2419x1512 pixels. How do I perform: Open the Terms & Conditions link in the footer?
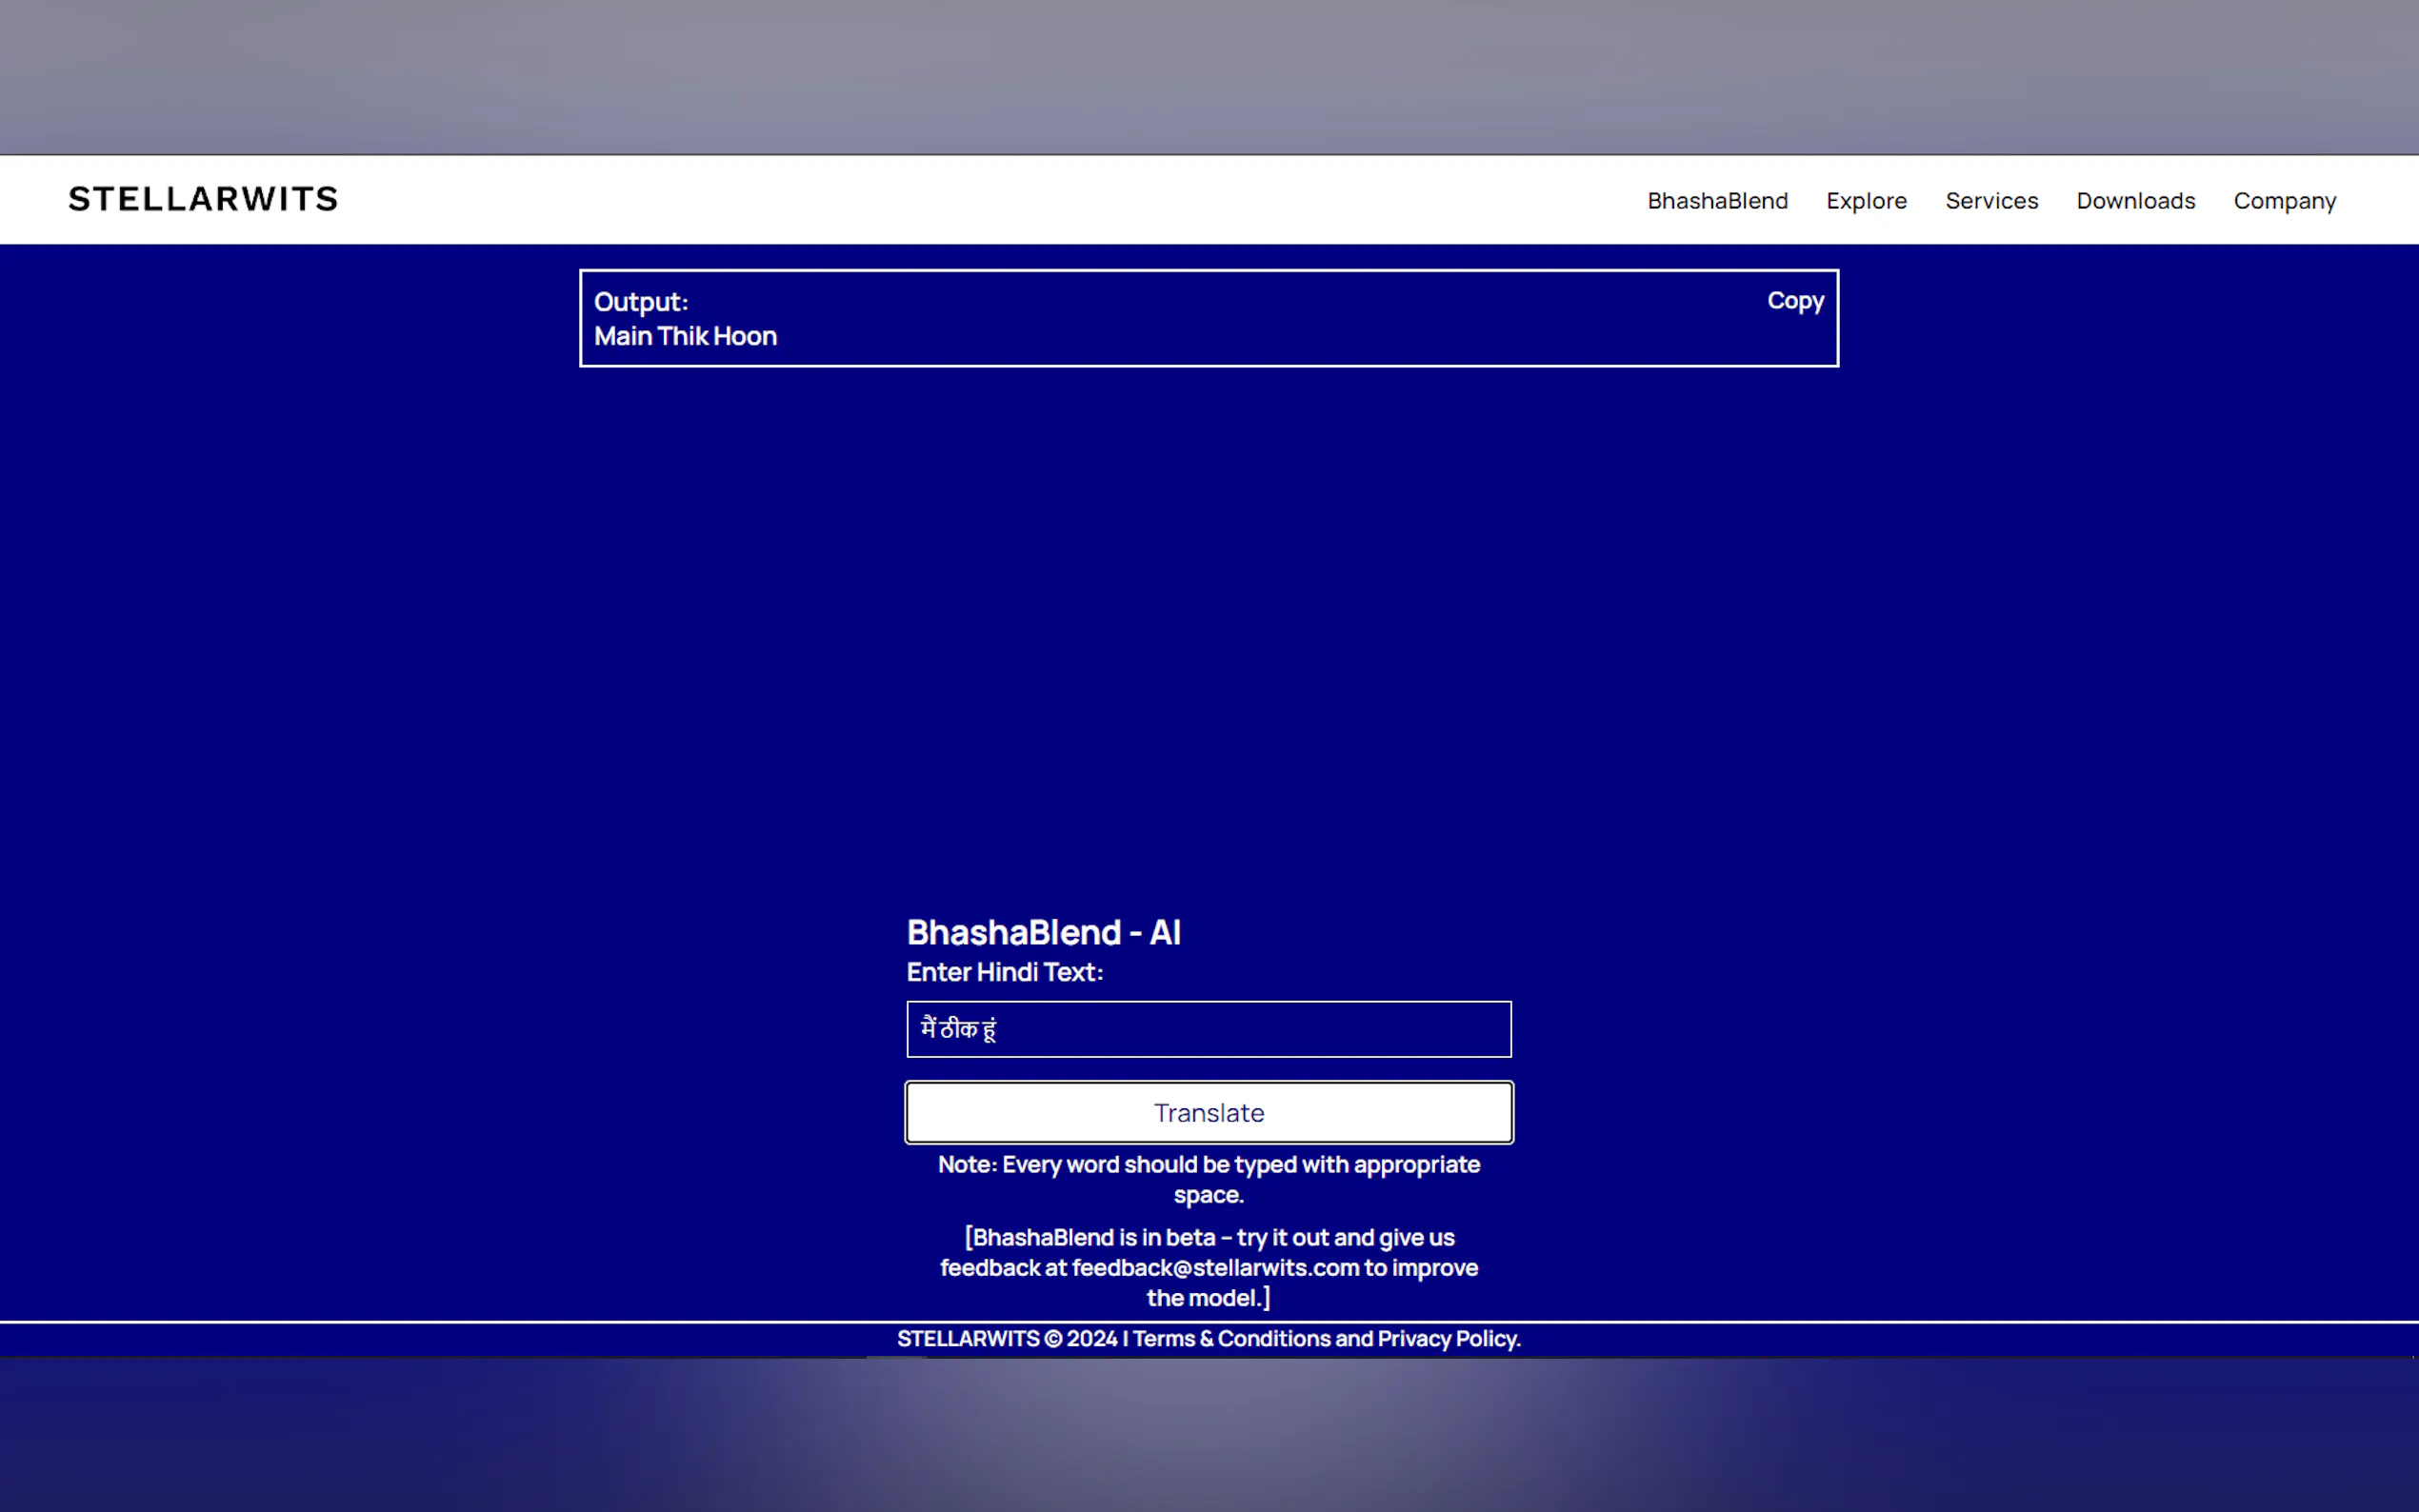coord(1230,1339)
